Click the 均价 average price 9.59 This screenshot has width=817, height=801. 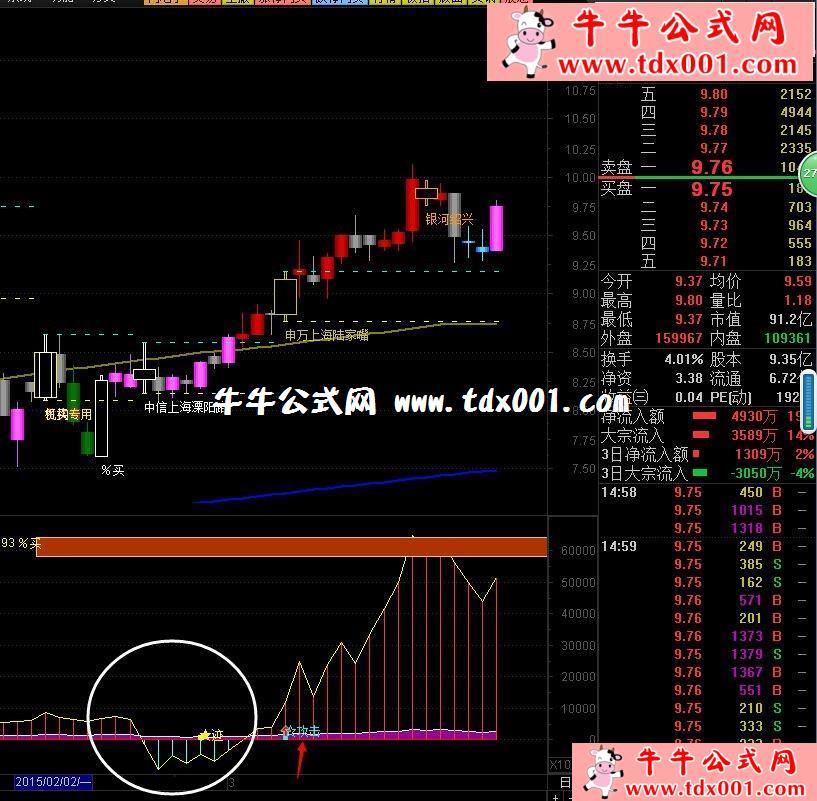pyautogui.click(x=798, y=281)
